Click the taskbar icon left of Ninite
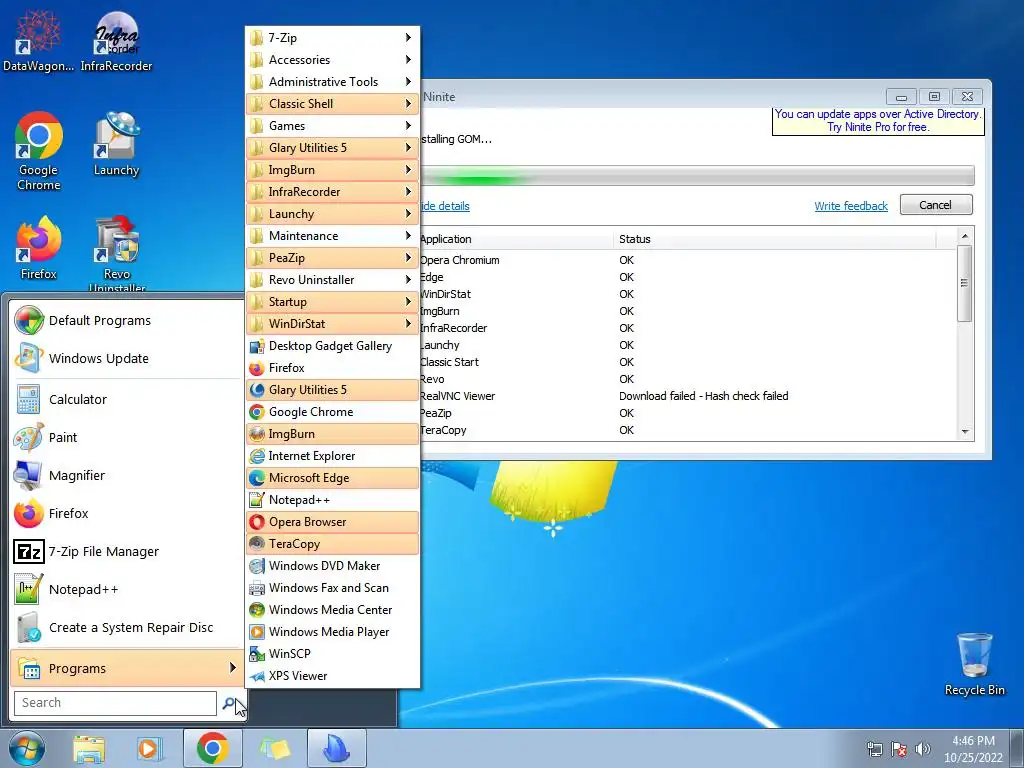The height and width of the screenshot is (768, 1024). pyautogui.click(x=275, y=748)
